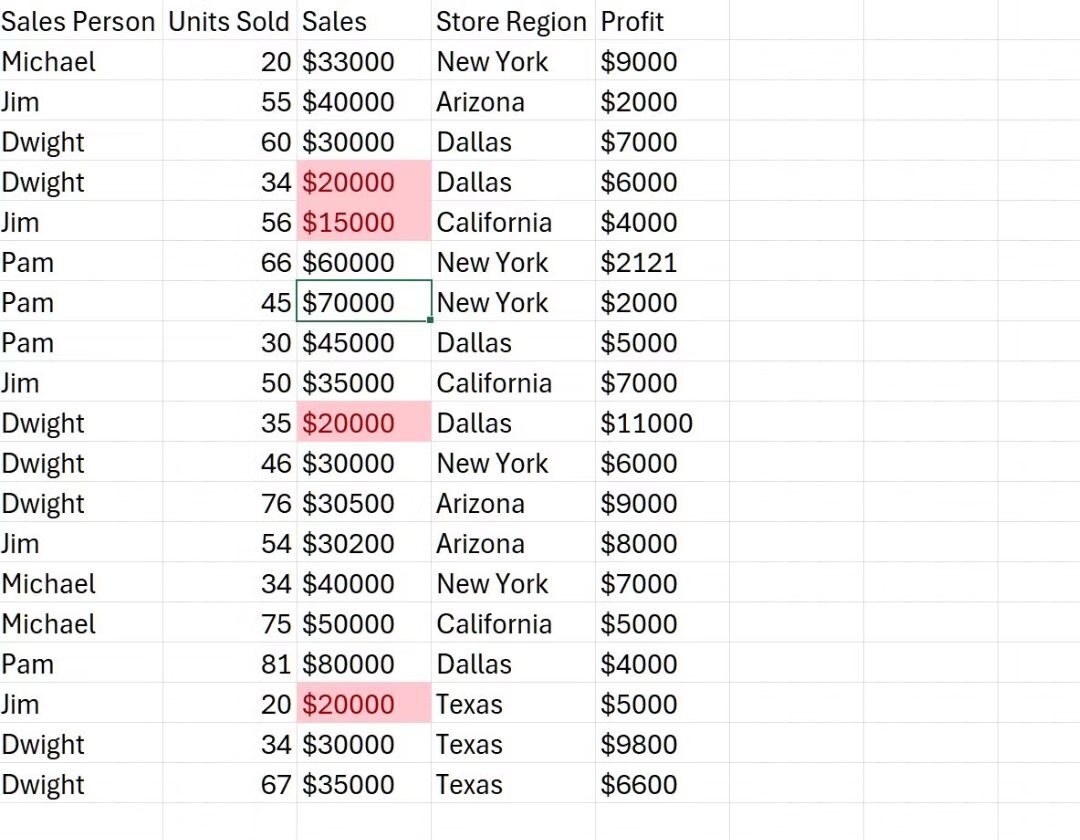Select the $9800 profit cell
Image resolution: width=1080 pixels, height=840 pixels.
point(639,744)
